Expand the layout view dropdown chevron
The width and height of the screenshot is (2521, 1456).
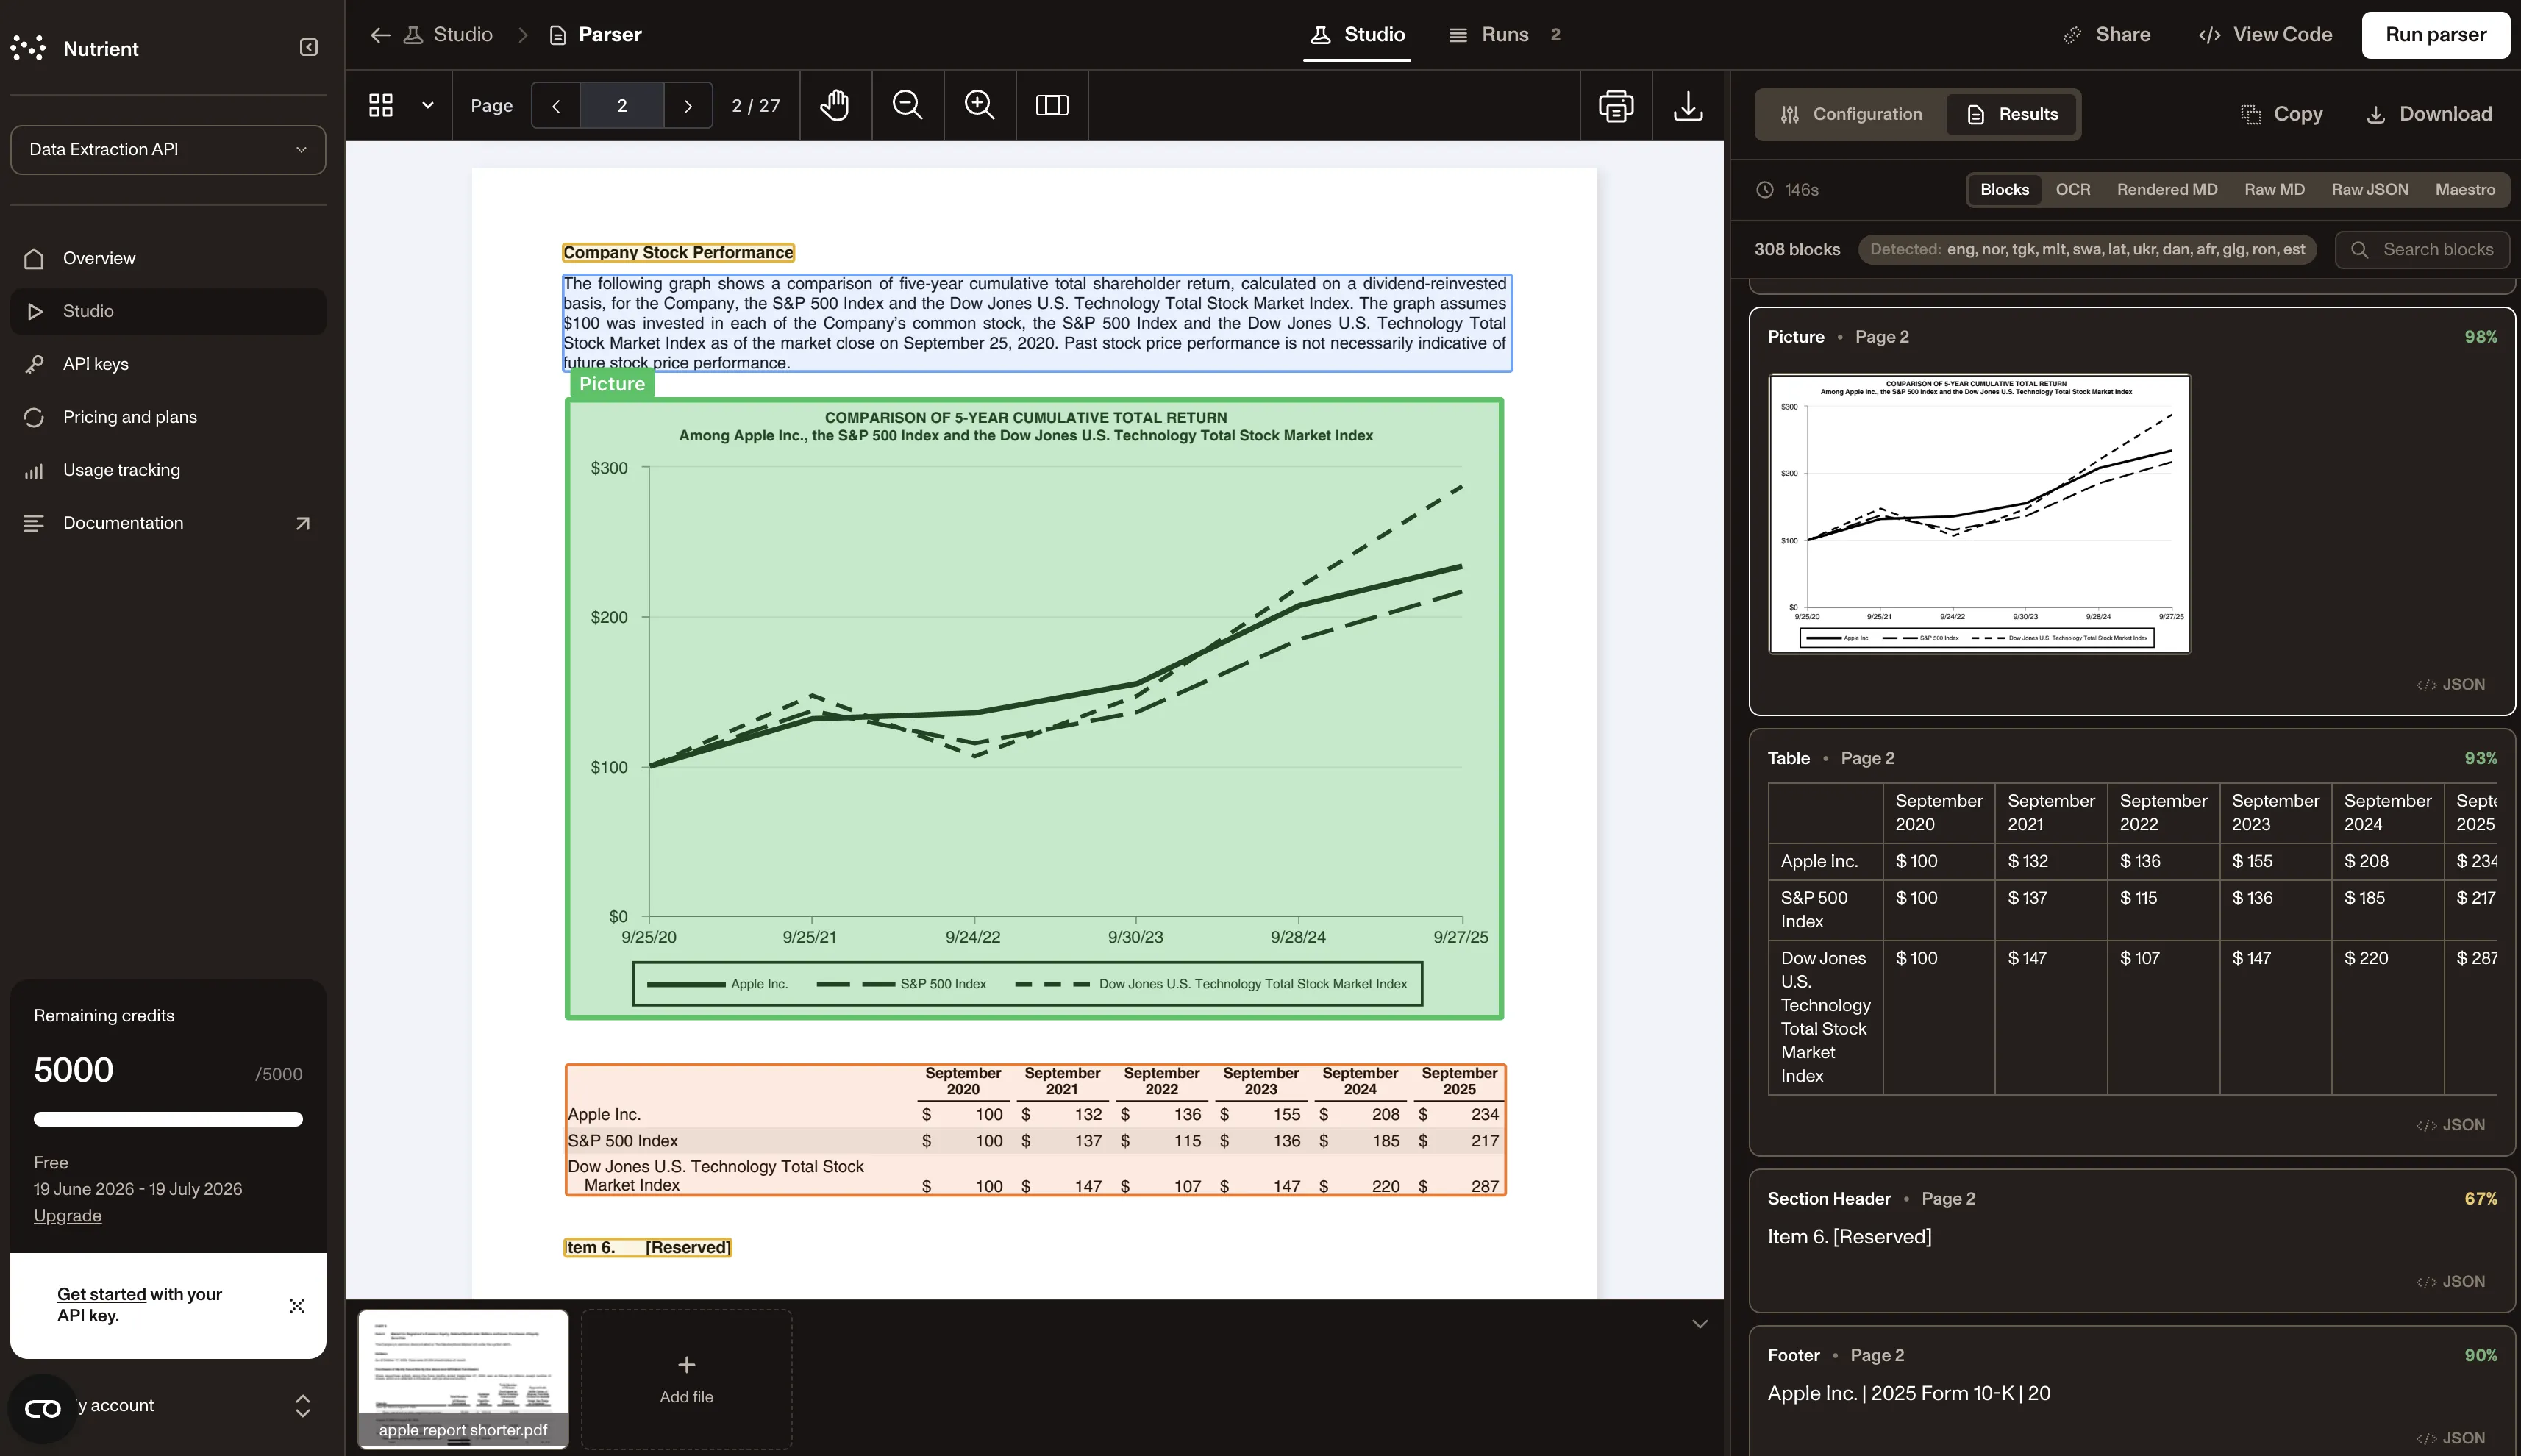tap(428, 105)
